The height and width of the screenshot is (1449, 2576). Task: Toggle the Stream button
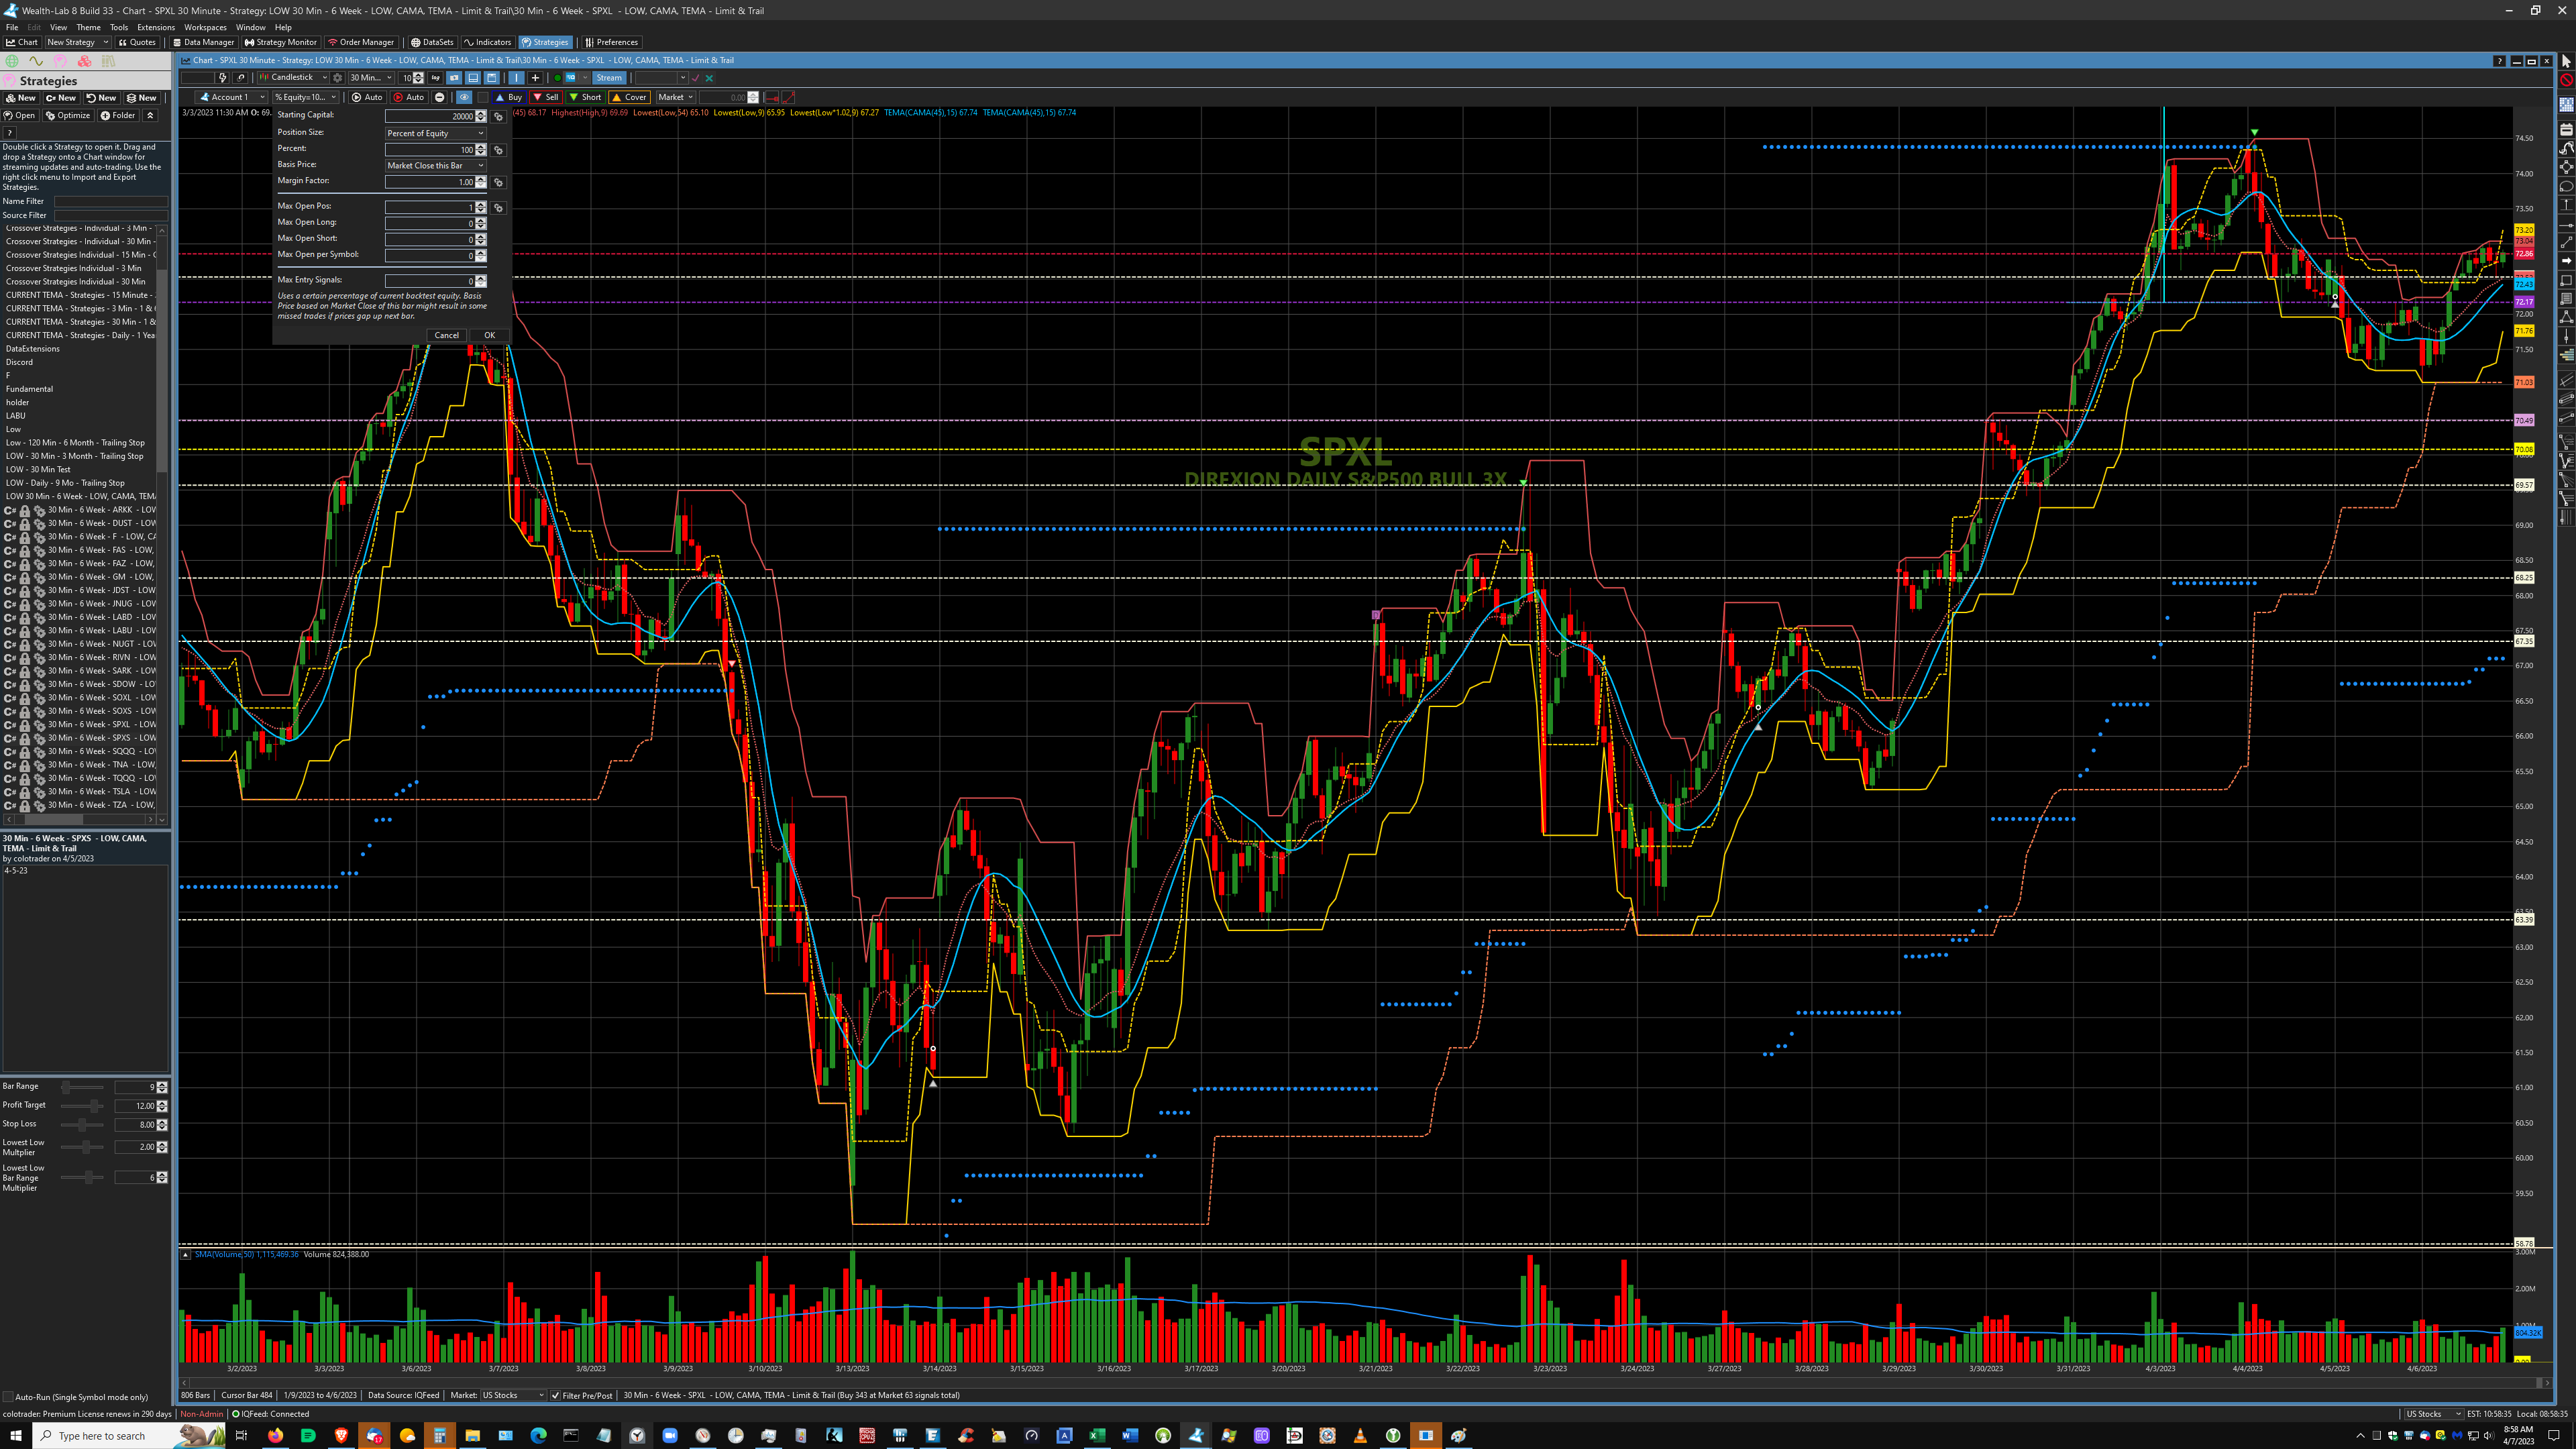coord(609,78)
